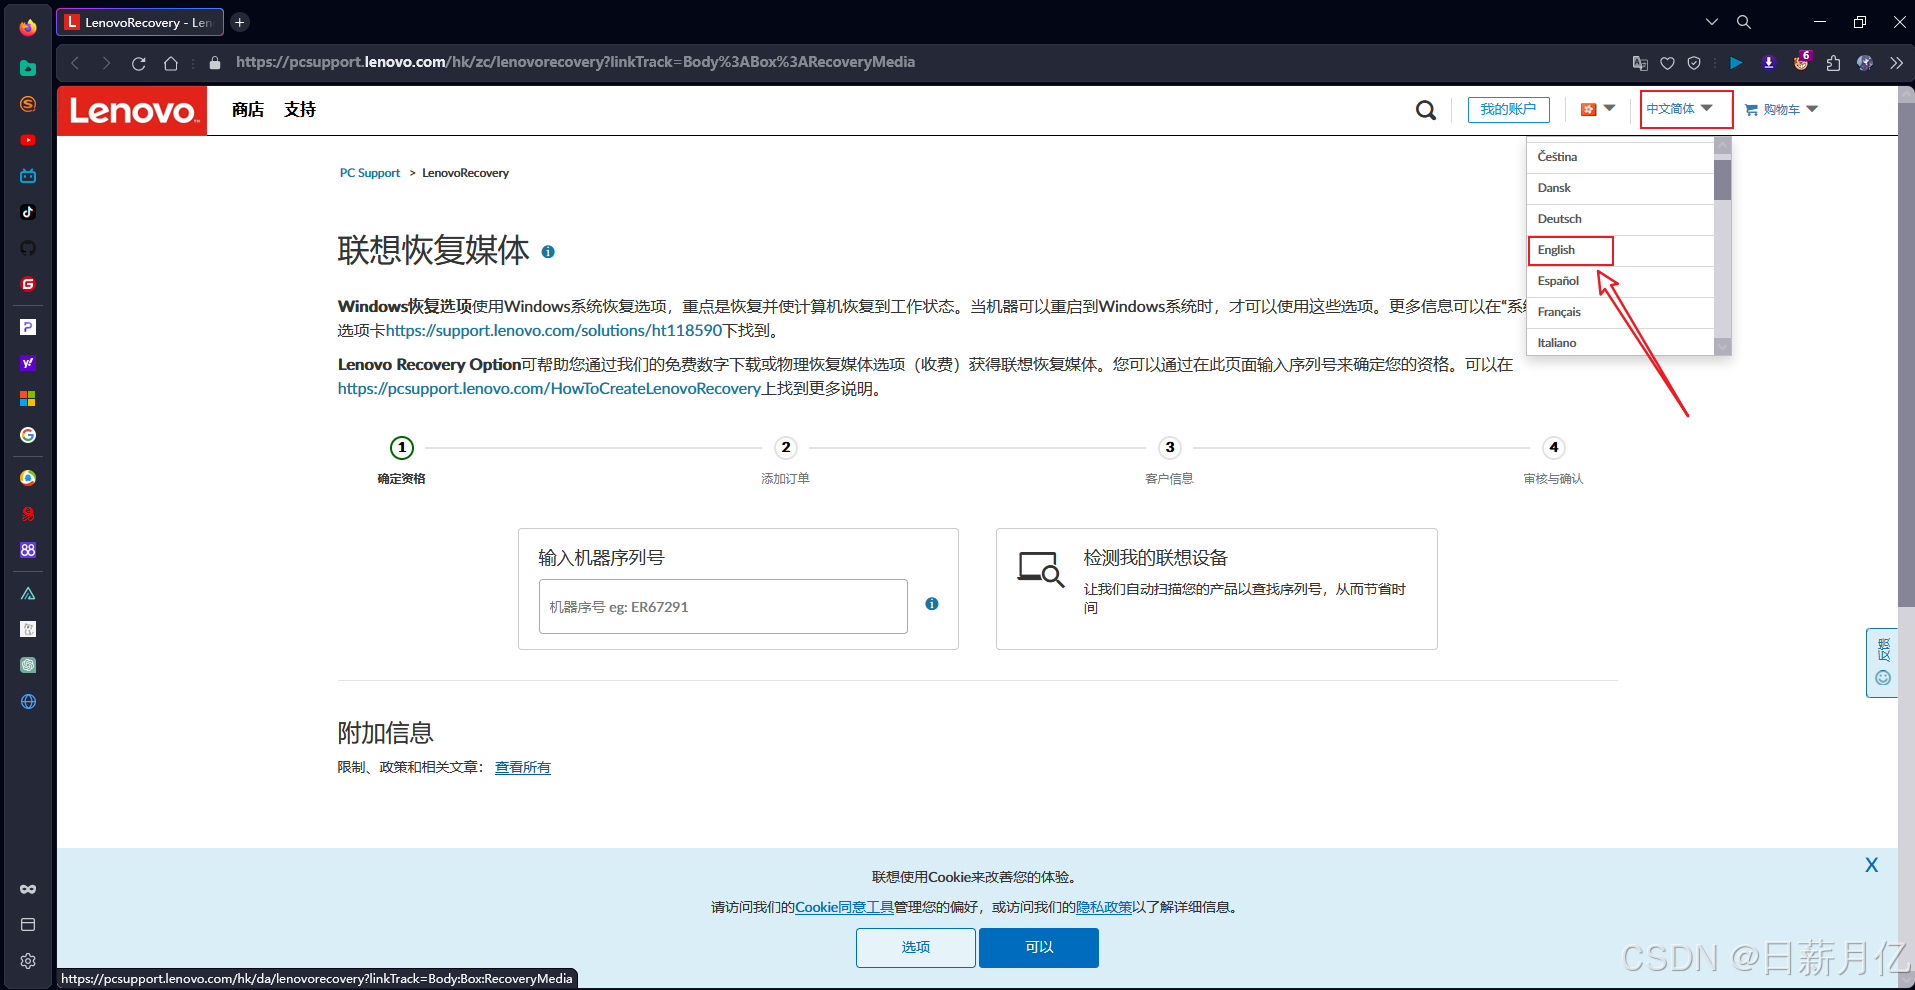Open the globe web shortcut in sidebar
Viewport: 1915px width, 990px height.
28,702
